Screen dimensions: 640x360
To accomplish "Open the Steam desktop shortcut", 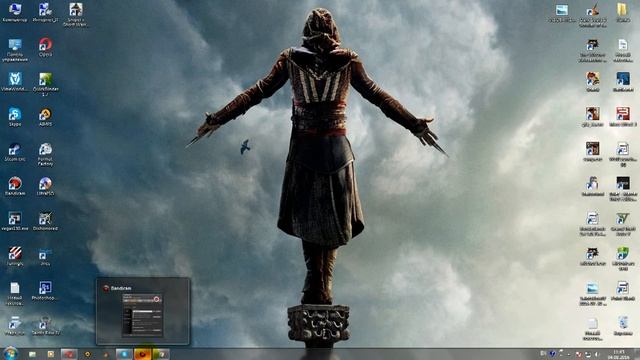I will [15, 152].
